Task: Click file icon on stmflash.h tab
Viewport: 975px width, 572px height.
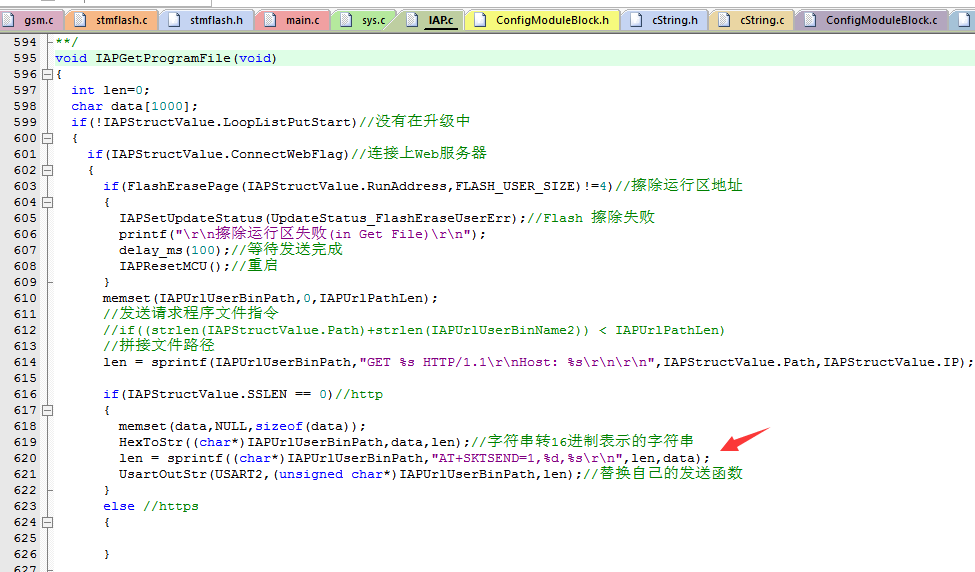Action: tap(174, 20)
